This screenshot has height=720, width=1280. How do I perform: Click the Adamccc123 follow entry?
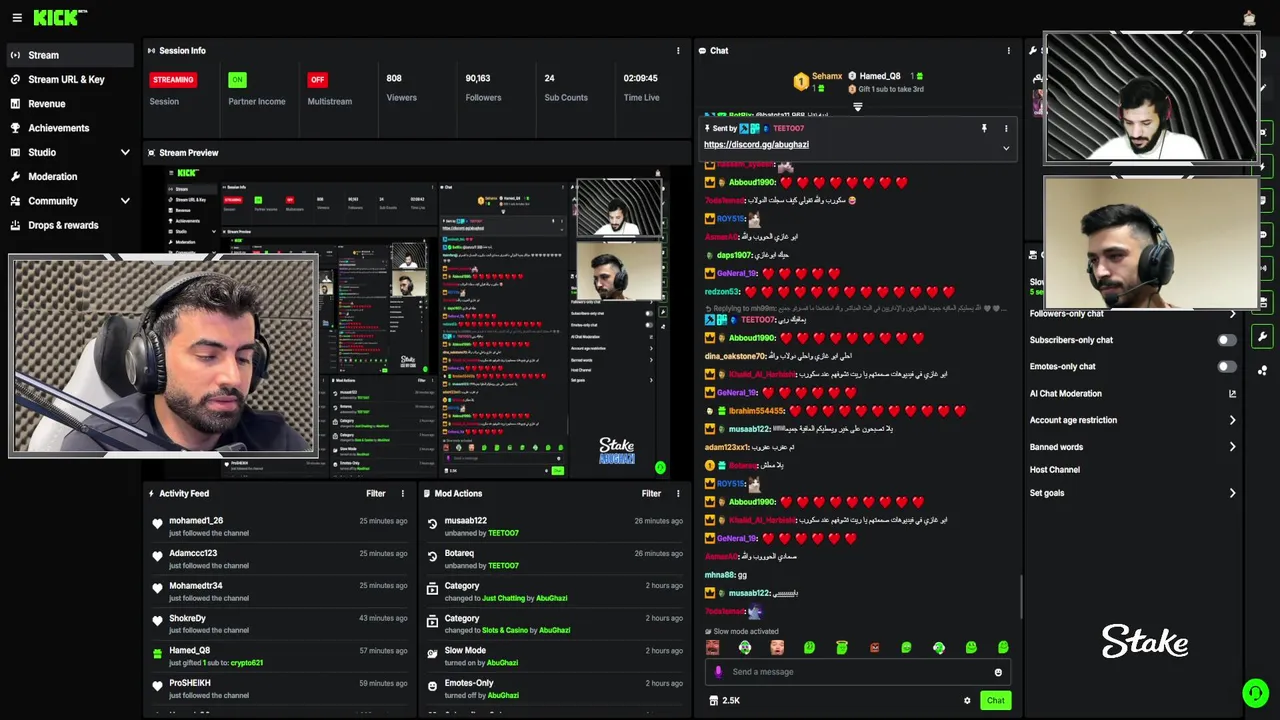coord(281,559)
